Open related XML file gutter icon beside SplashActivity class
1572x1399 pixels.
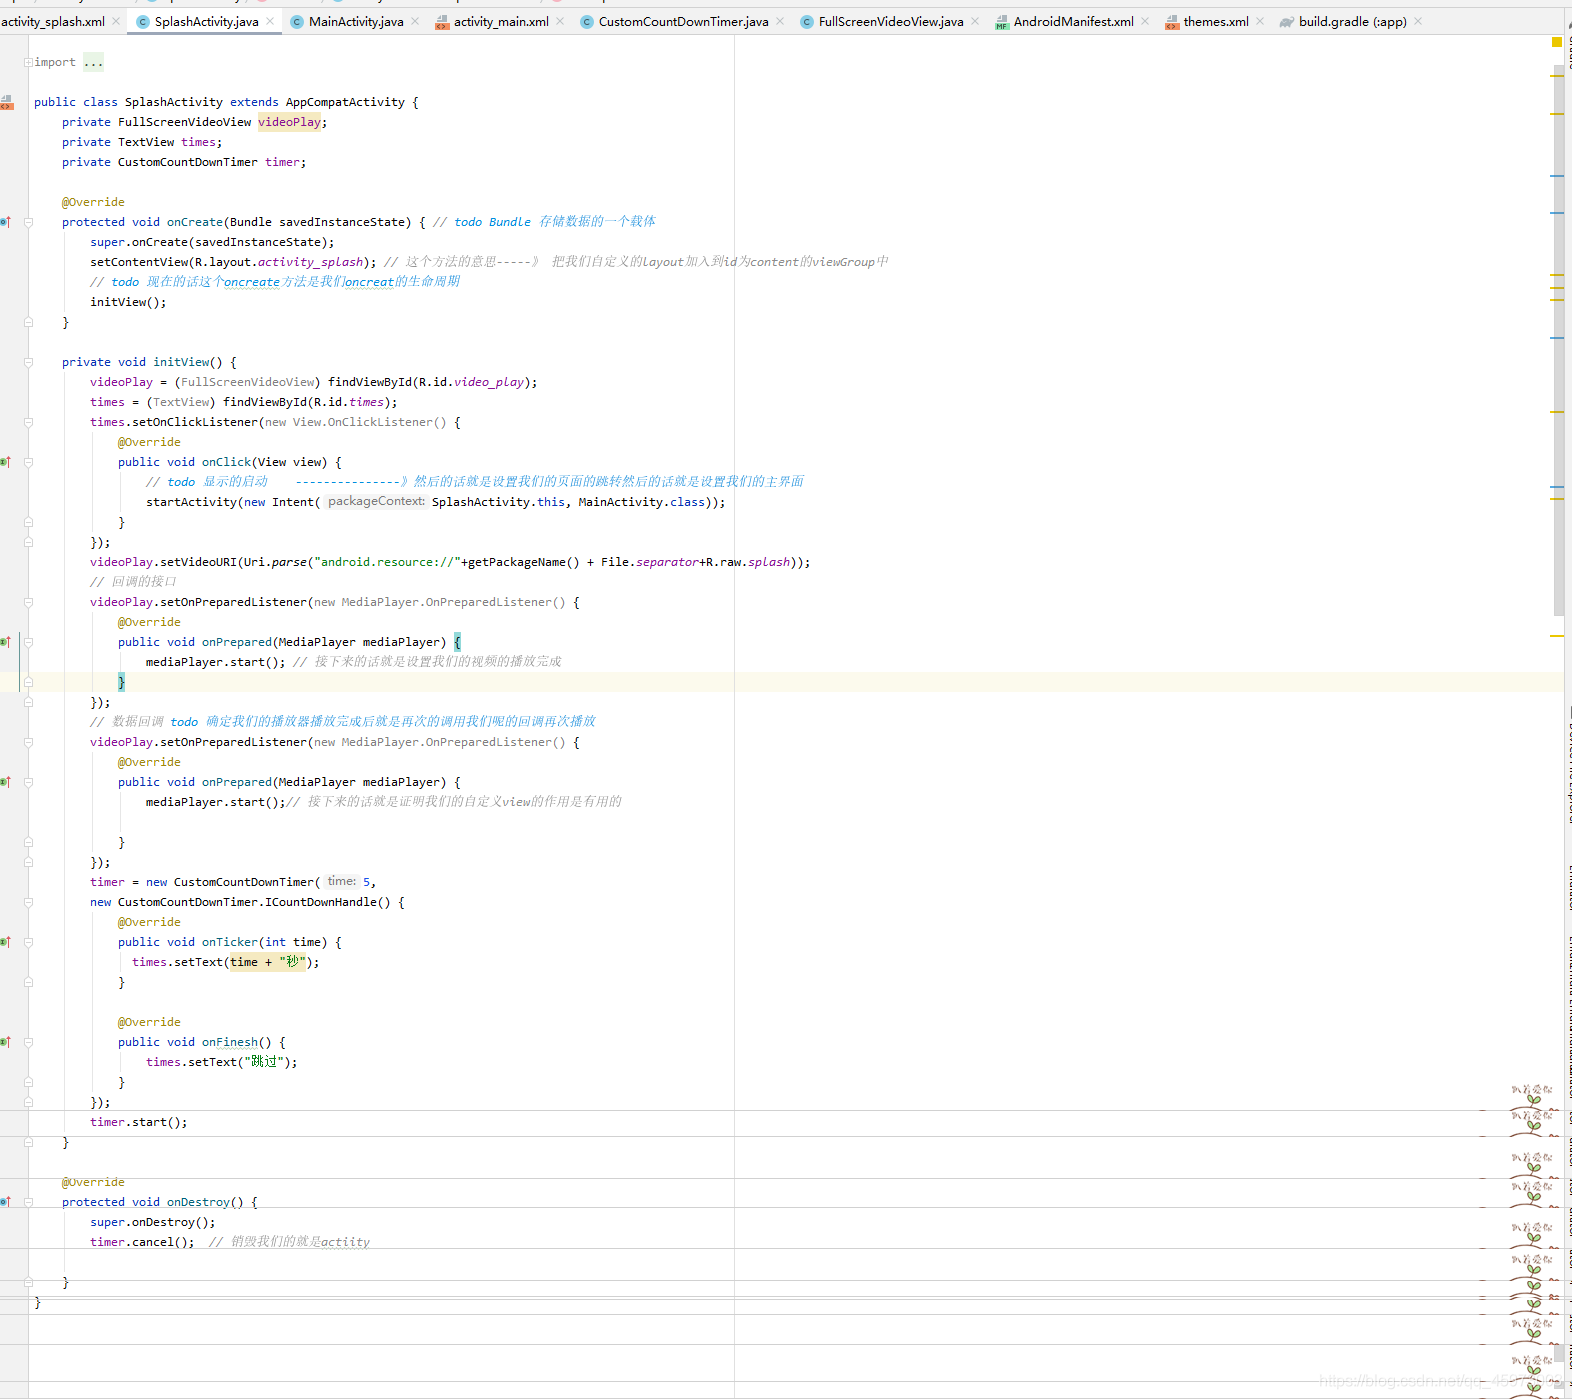point(6,102)
